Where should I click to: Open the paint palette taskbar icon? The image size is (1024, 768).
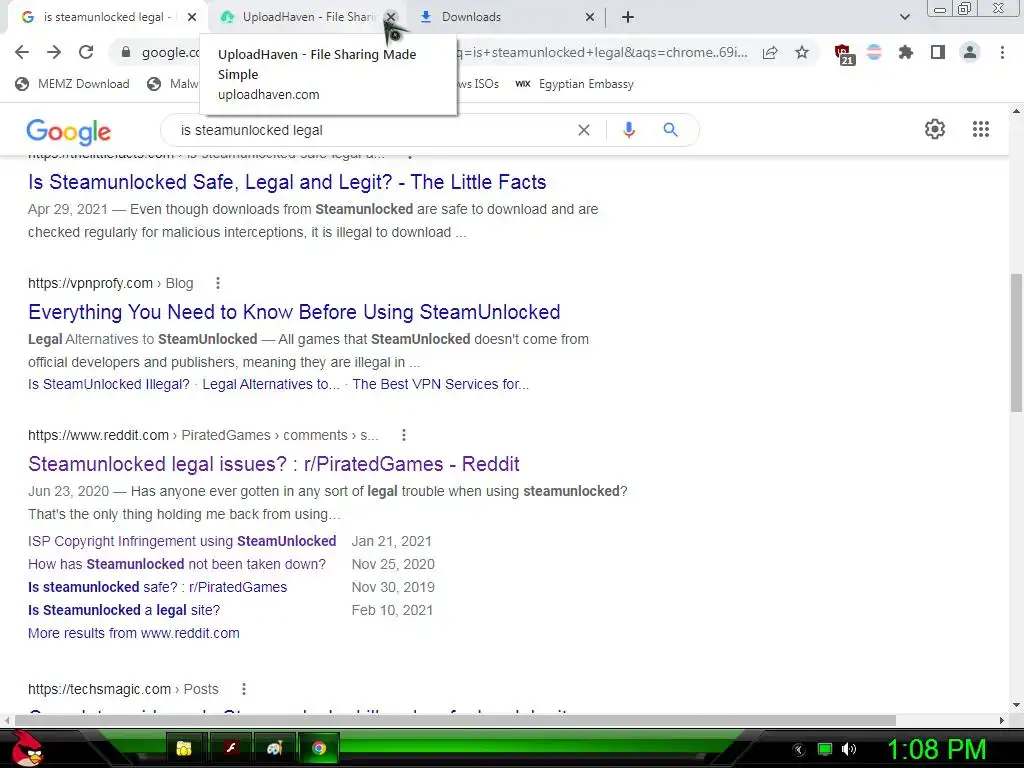pyautogui.click(x=274, y=748)
